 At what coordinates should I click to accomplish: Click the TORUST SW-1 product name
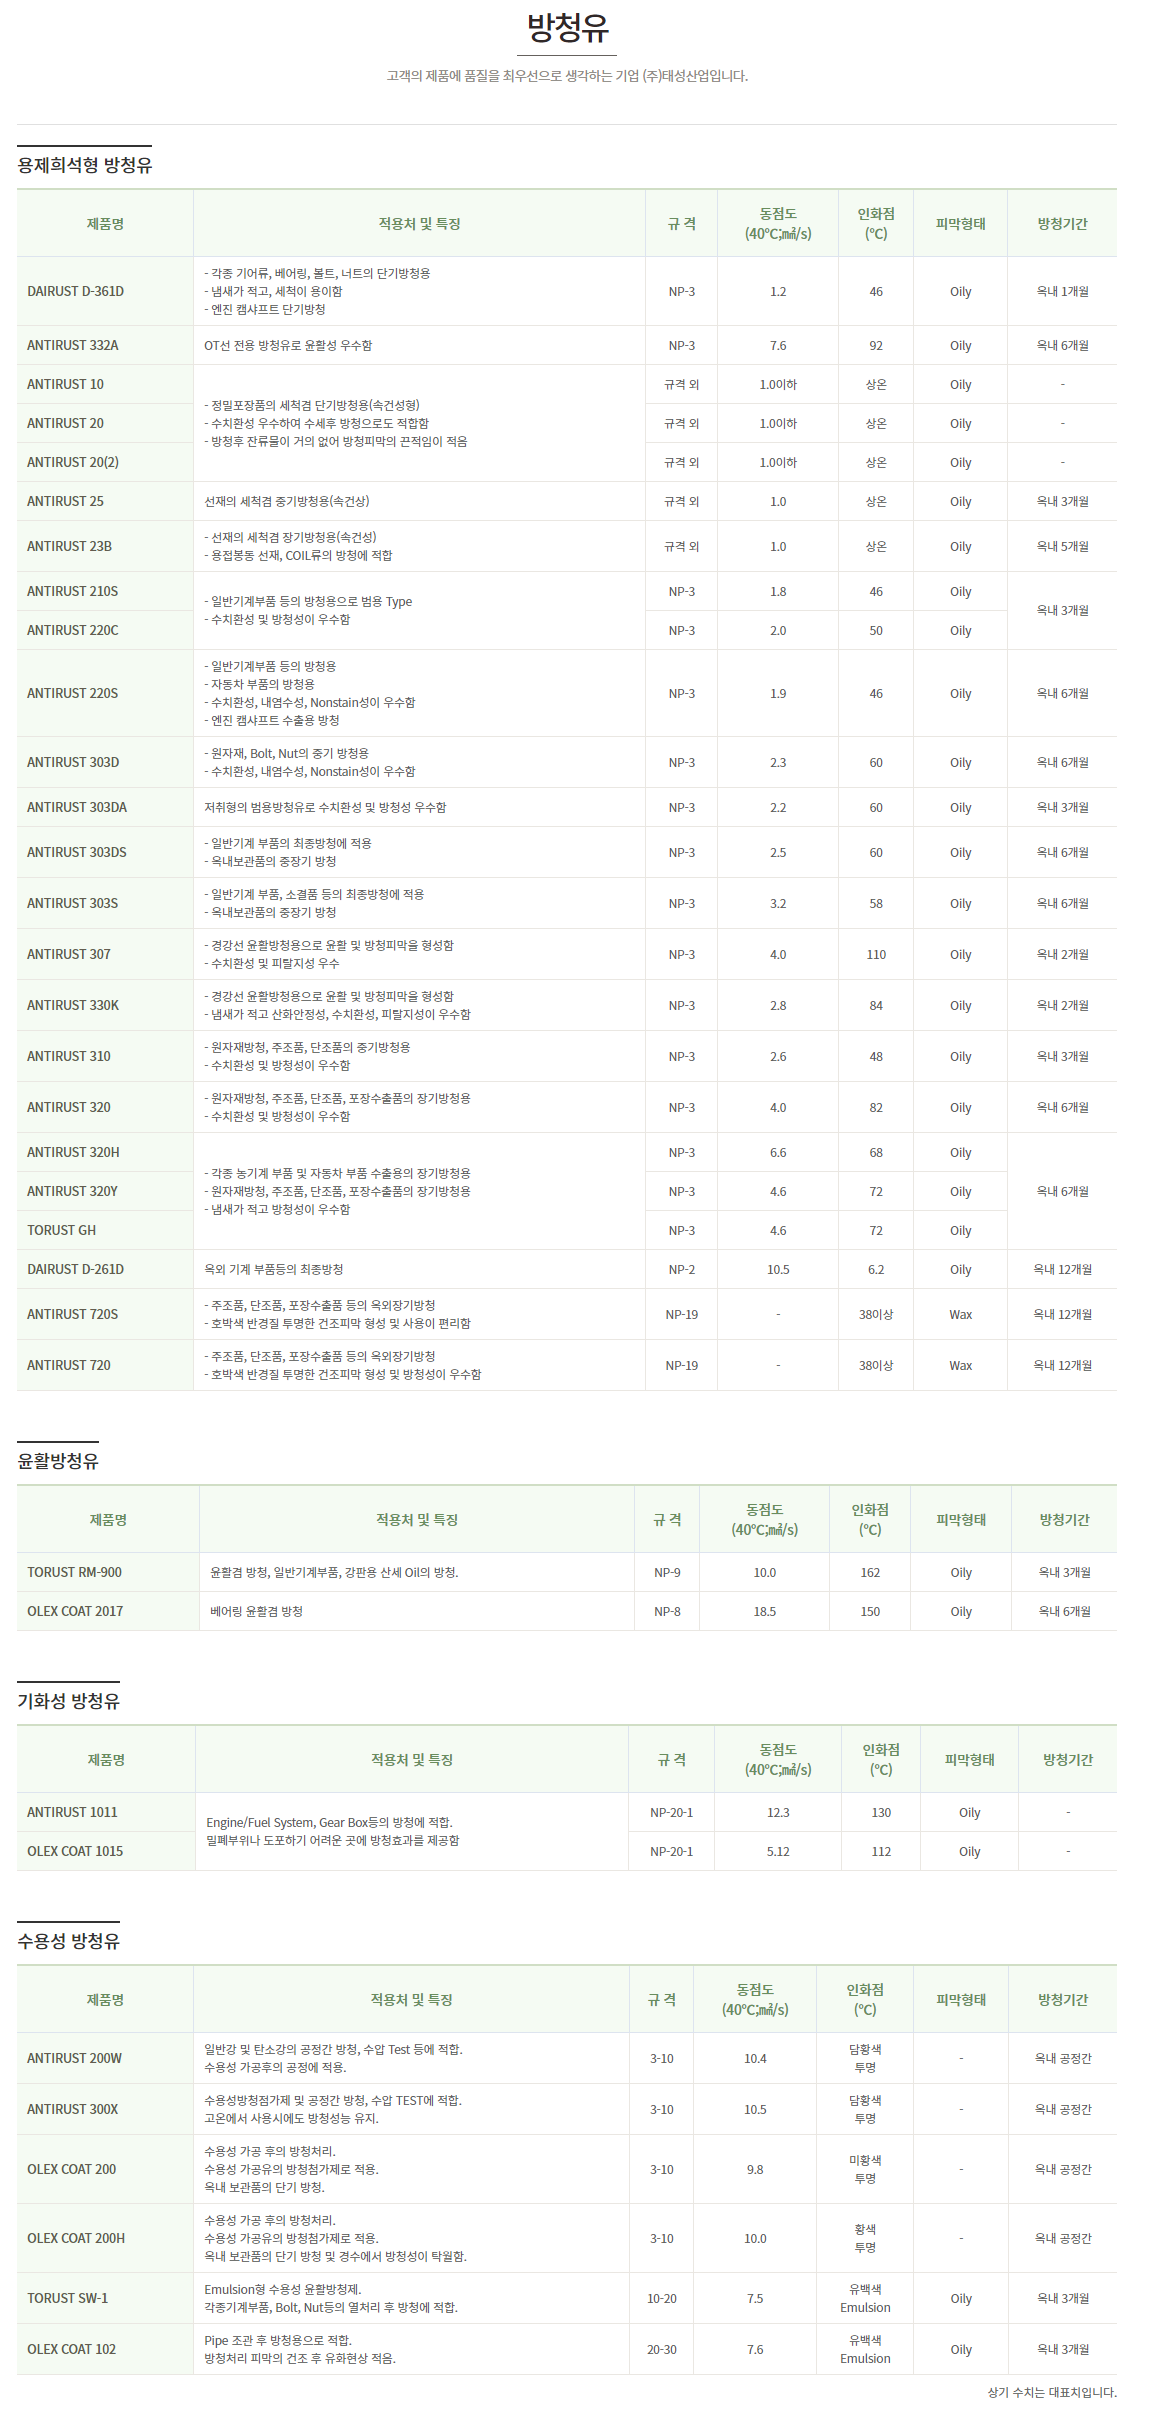click(68, 2299)
